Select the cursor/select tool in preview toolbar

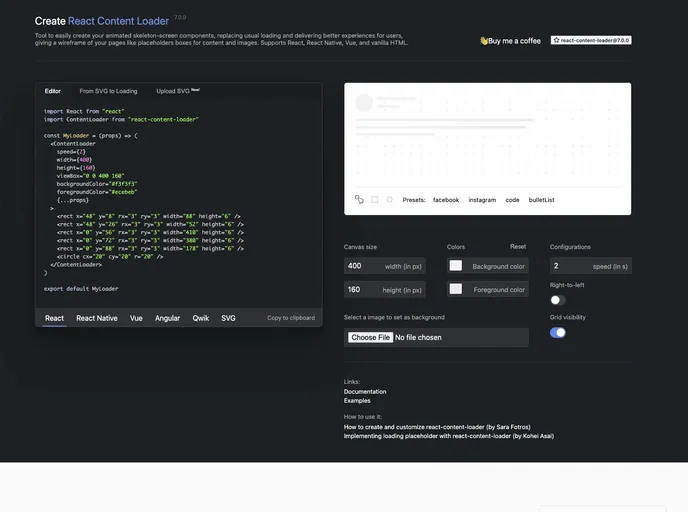[x=359, y=199]
